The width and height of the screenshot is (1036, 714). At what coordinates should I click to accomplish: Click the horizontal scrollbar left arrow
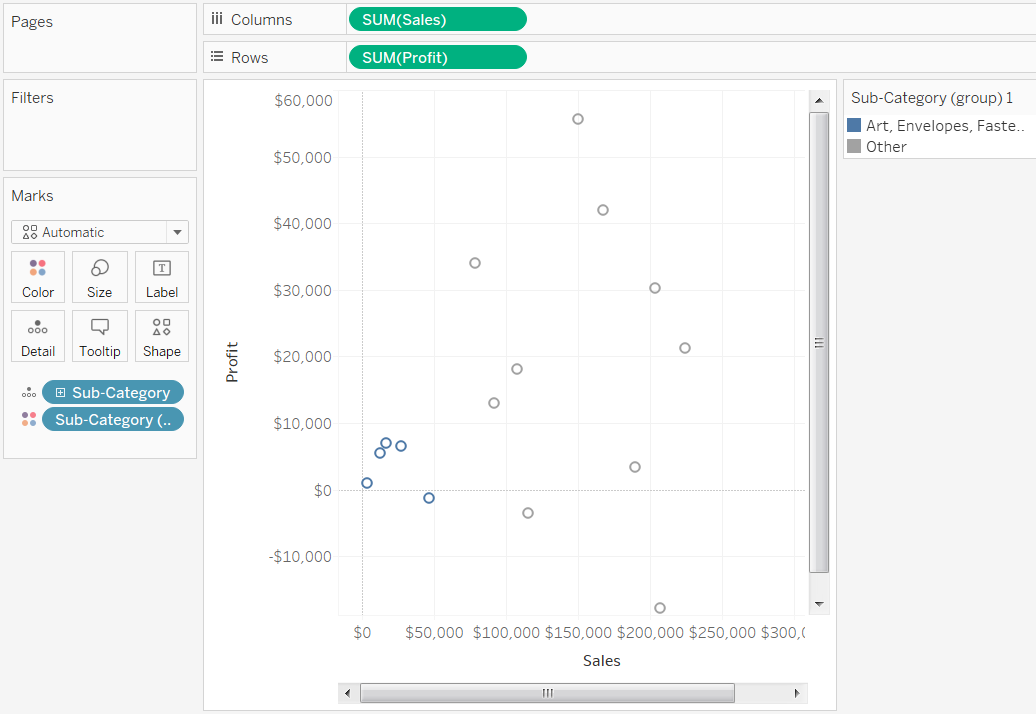tap(348, 693)
